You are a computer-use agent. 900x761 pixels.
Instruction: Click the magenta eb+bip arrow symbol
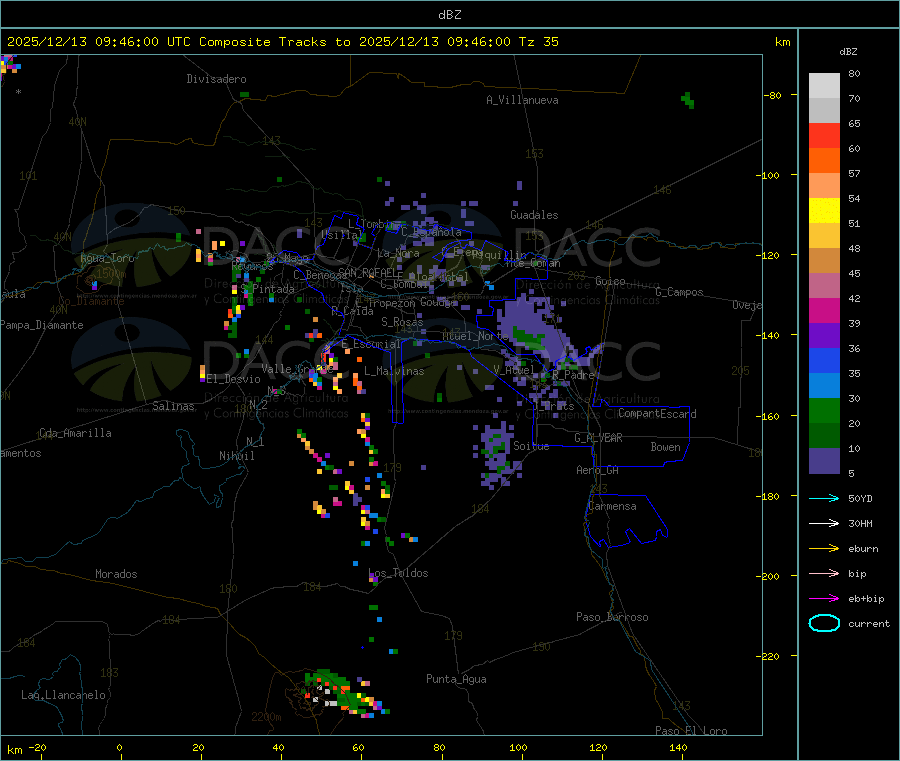[824, 599]
